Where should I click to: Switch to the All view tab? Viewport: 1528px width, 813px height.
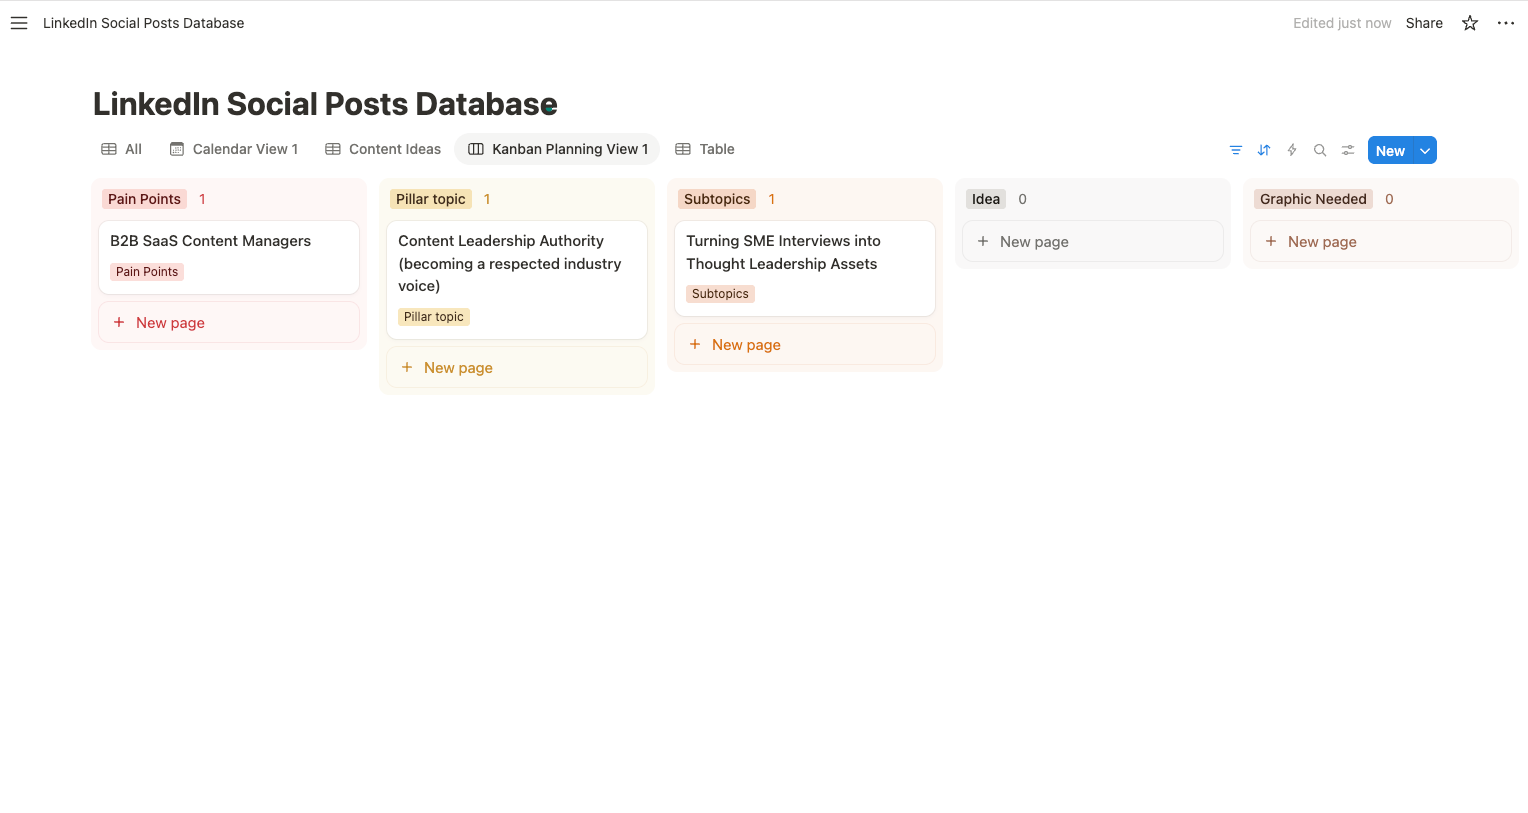pyautogui.click(x=122, y=149)
